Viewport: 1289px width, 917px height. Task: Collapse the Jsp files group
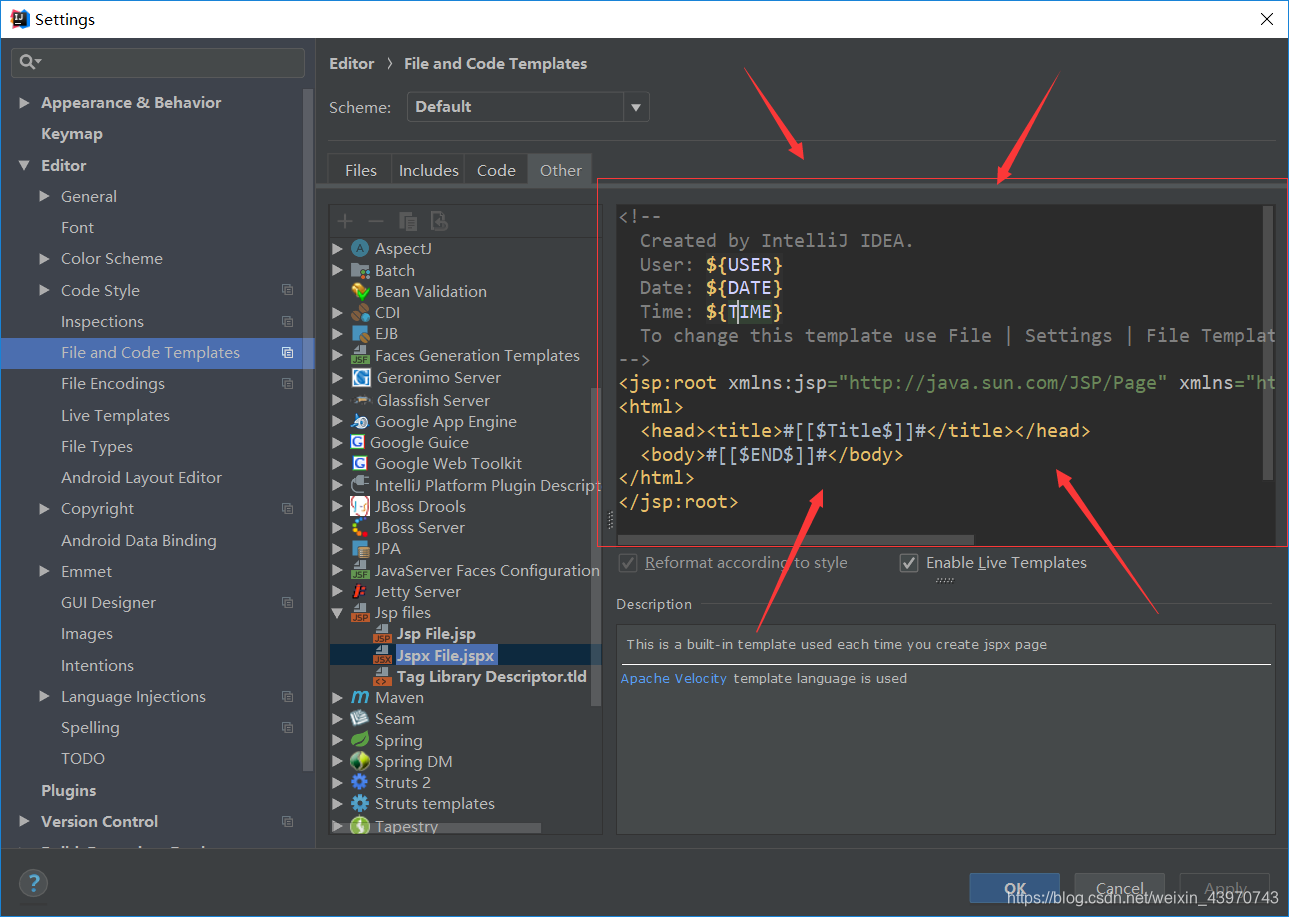pos(338,613)
